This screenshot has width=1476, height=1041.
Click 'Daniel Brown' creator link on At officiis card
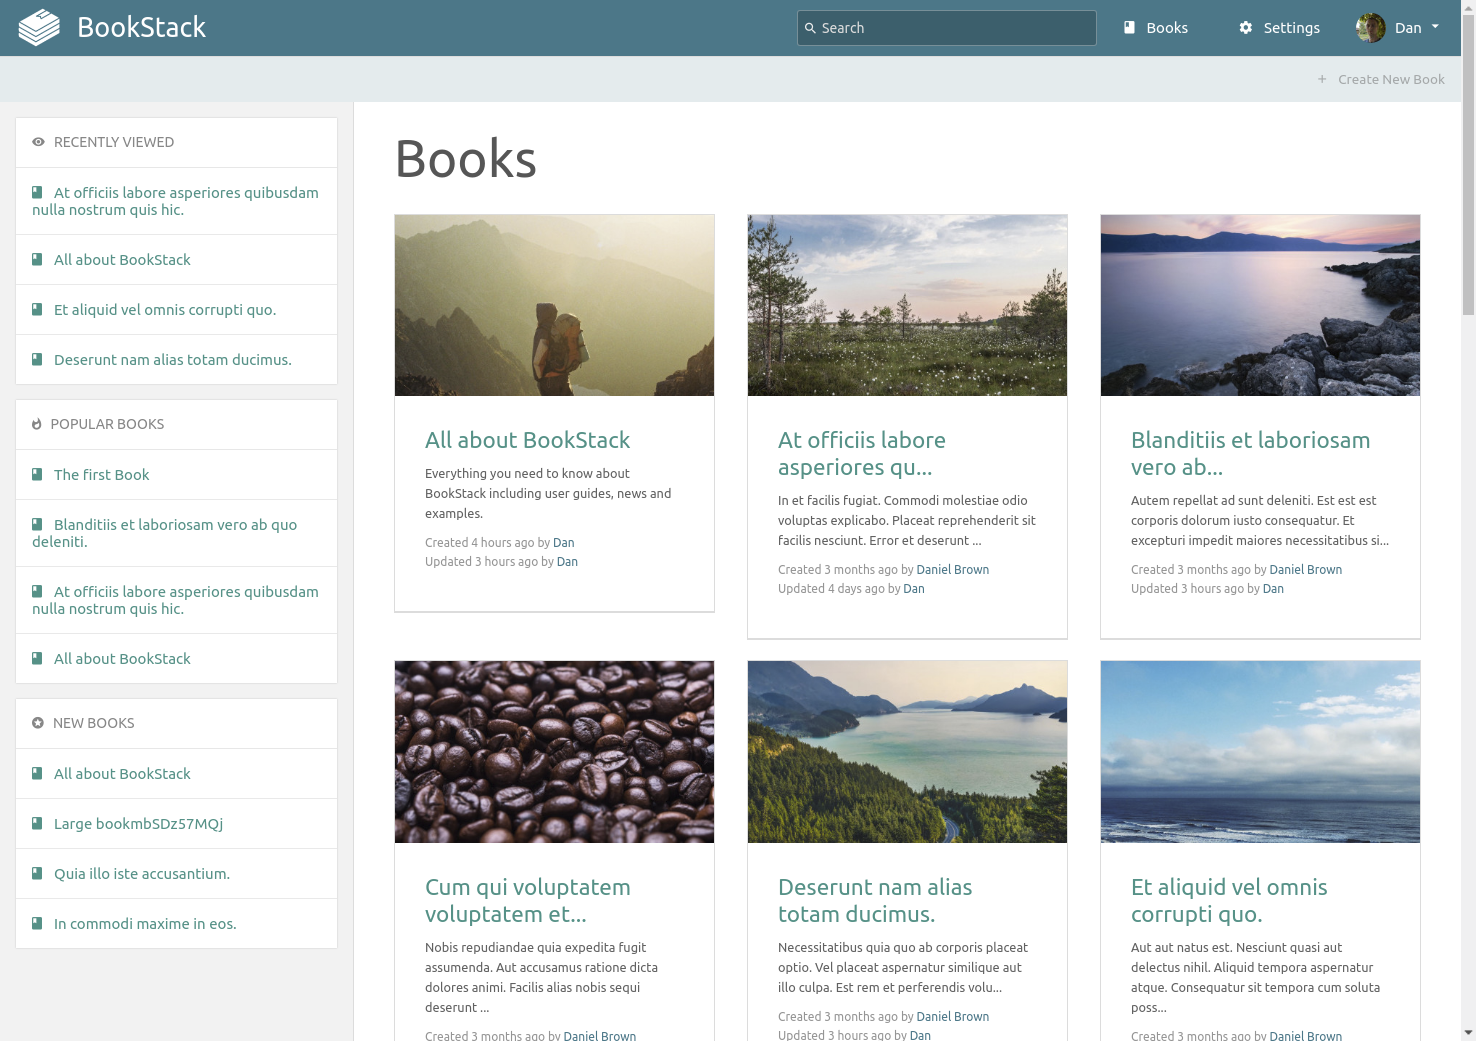point(952,570)
